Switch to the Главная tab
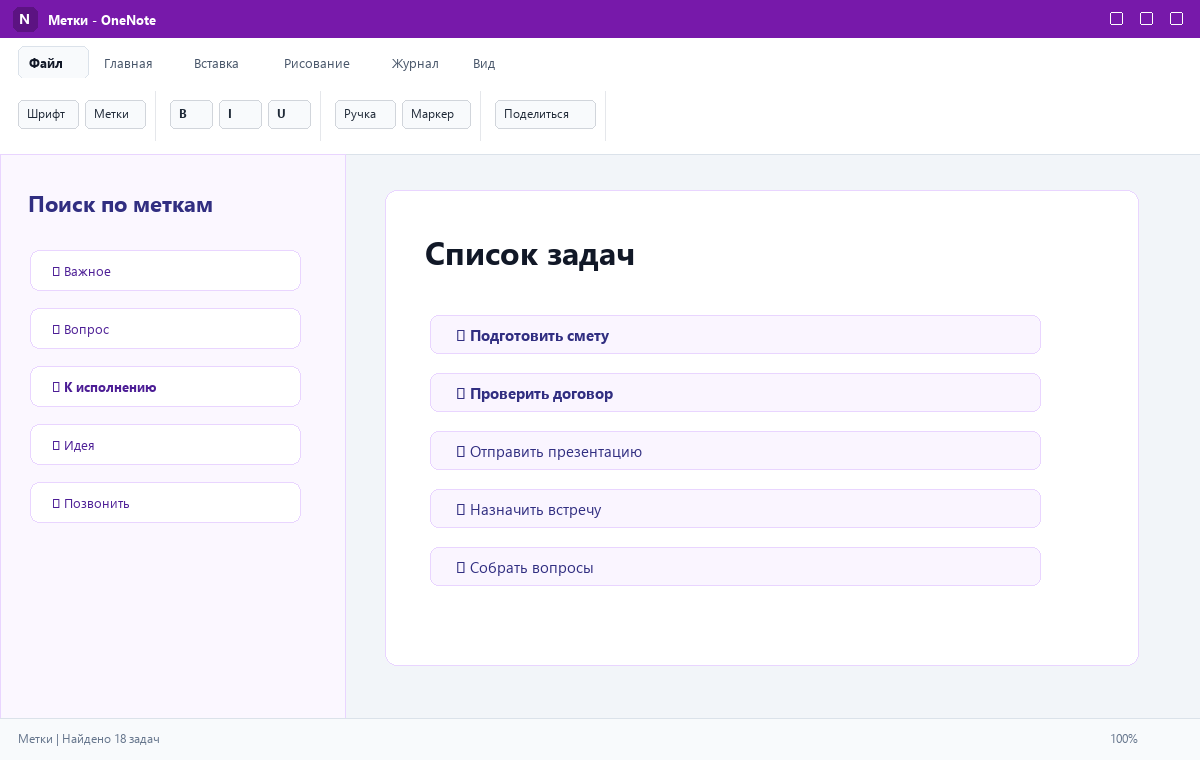 128,63
